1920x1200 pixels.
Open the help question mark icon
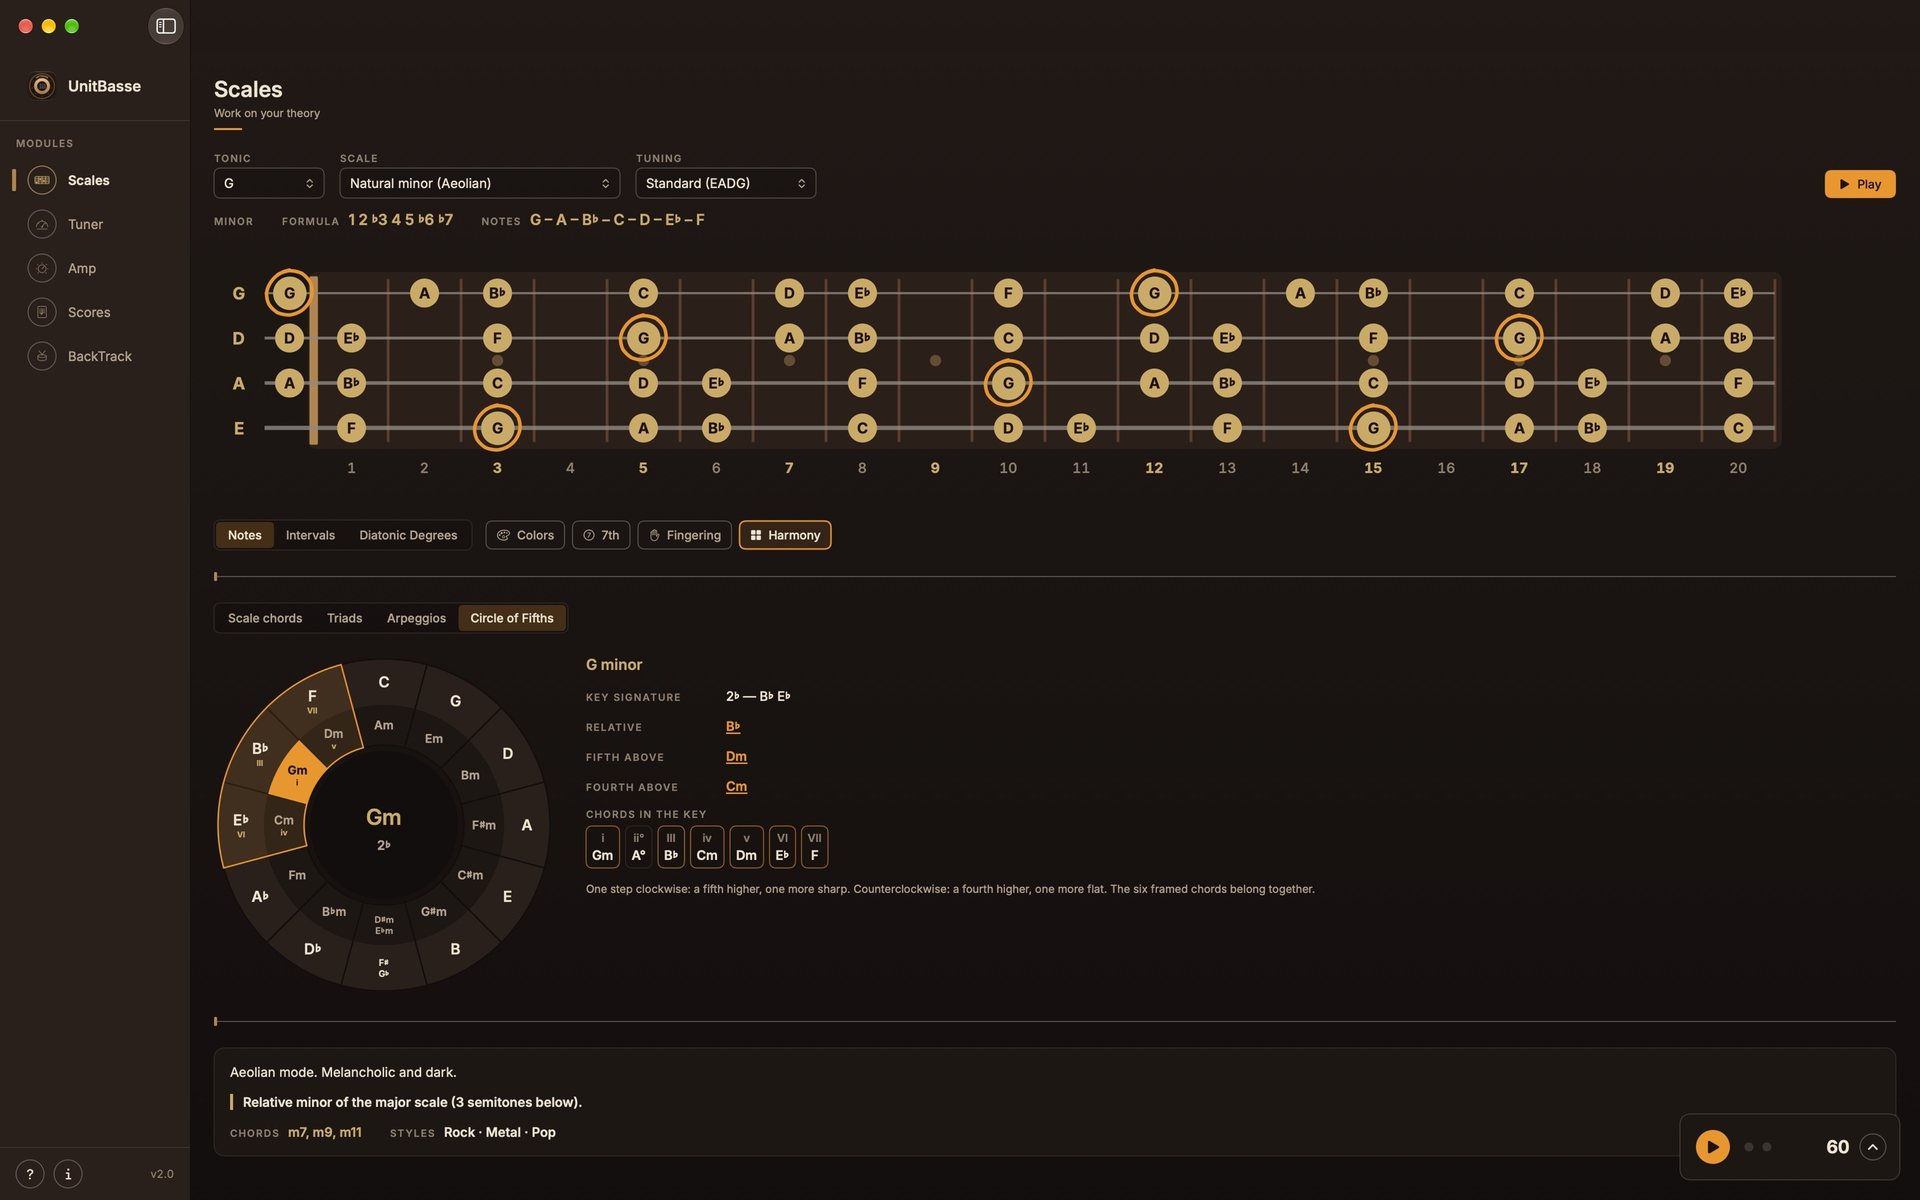[30, 1174]
